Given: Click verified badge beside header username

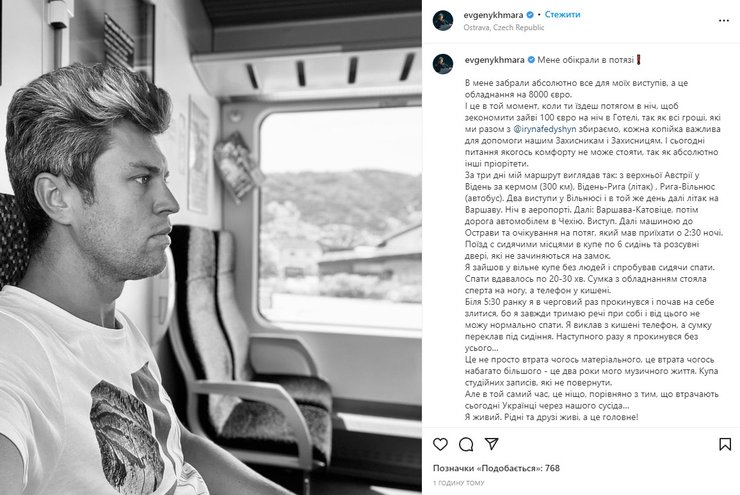Looking at the screenshot, I should [x=530, y=15].
